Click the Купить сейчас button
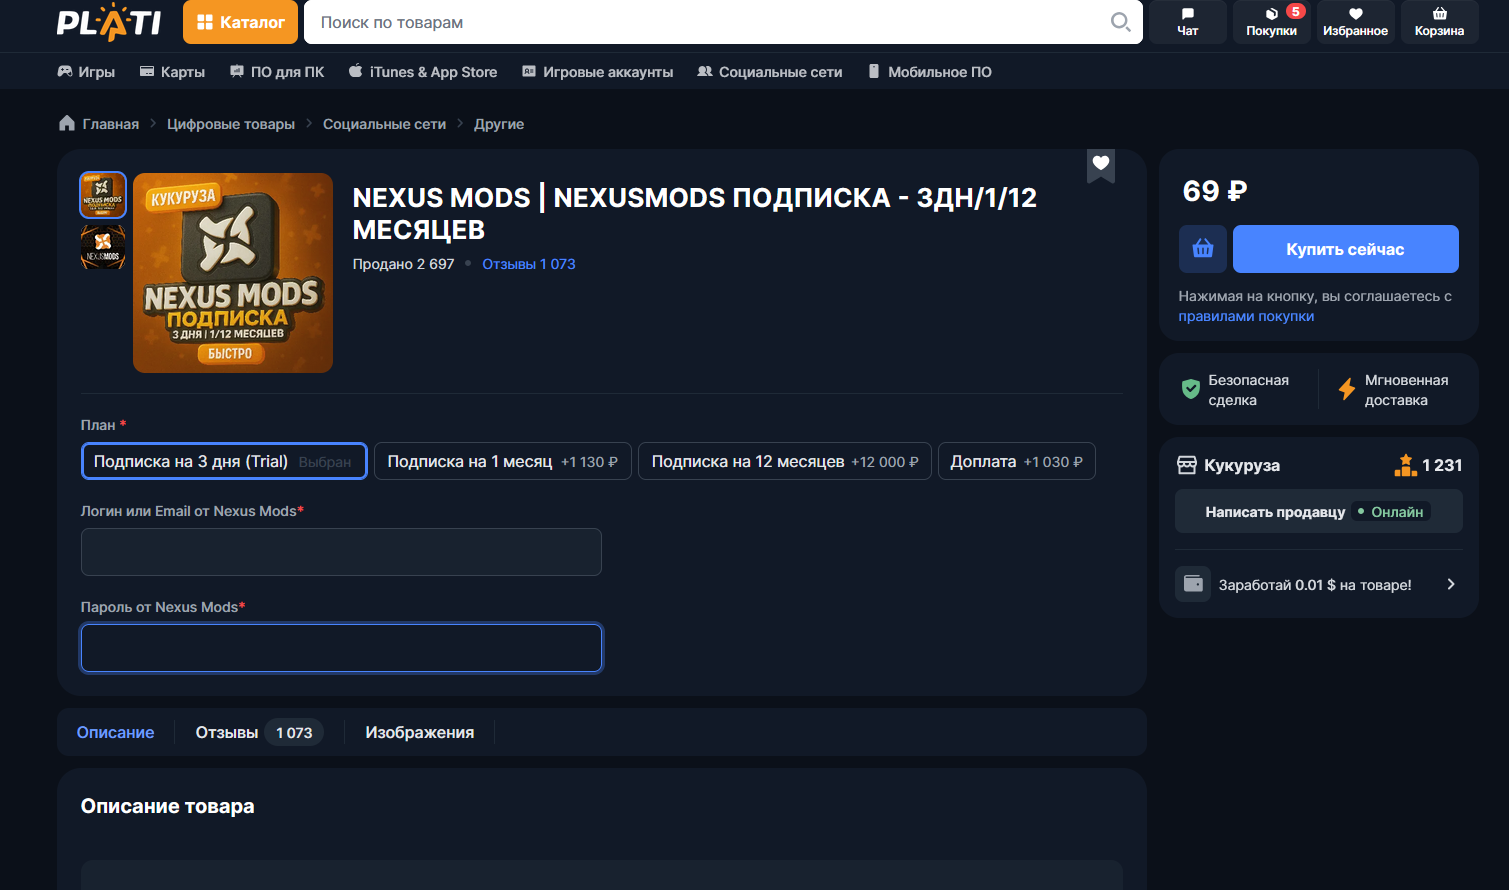The image size is (1509, 890). click(x=1346, y=249)
